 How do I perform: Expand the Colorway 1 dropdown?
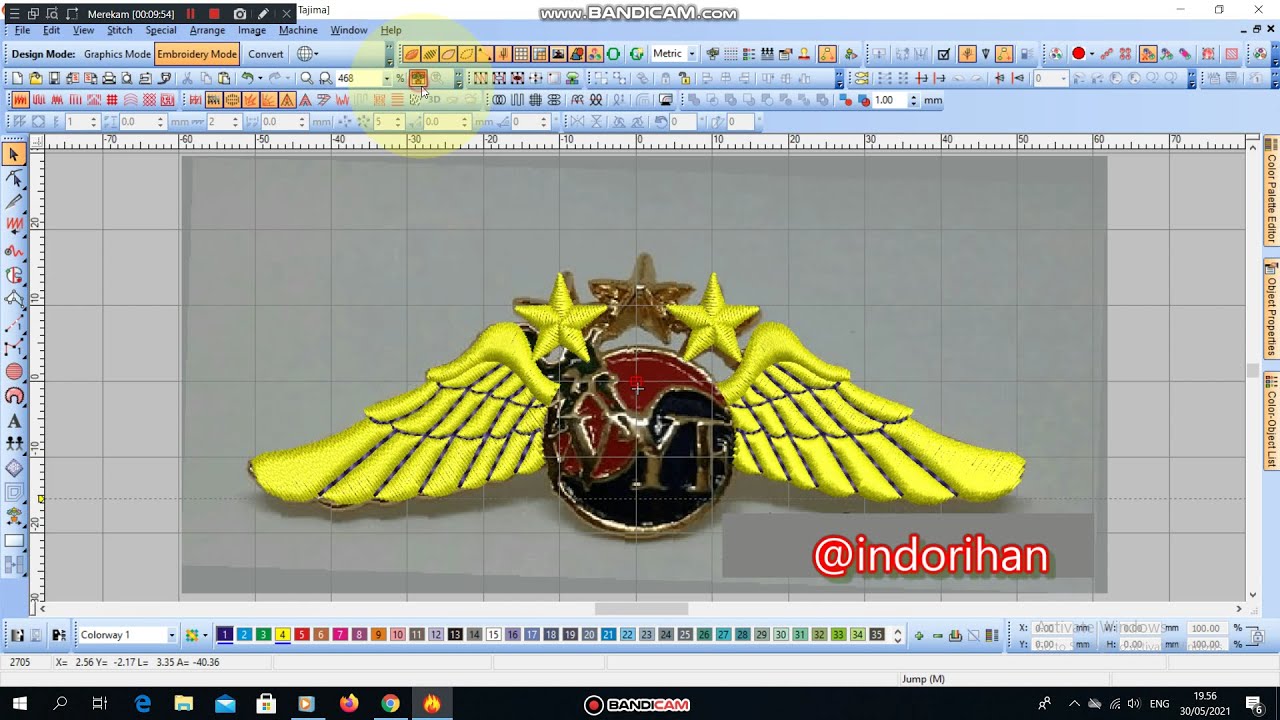point(171,635)
